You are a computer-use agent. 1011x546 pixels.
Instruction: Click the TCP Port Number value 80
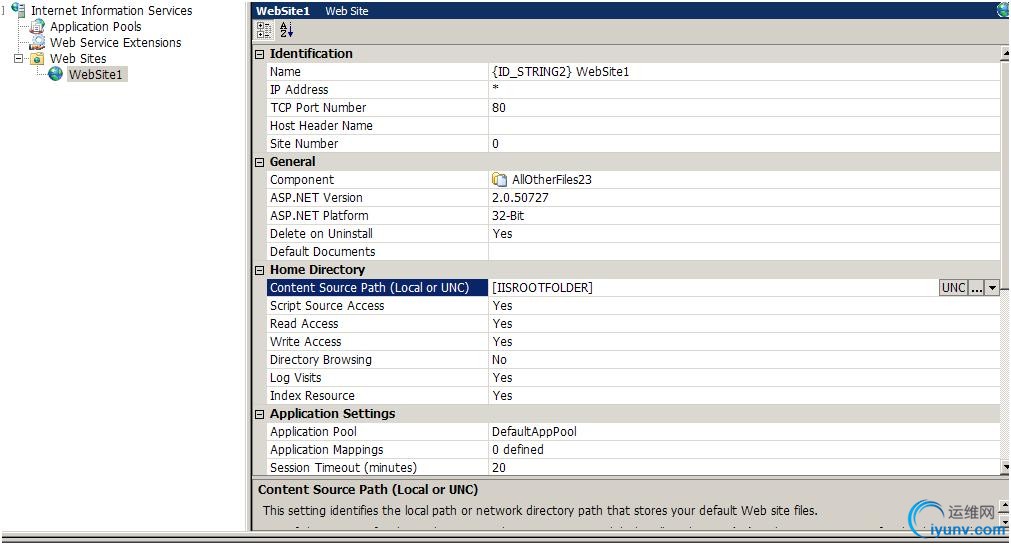click(x=498, y=108)
